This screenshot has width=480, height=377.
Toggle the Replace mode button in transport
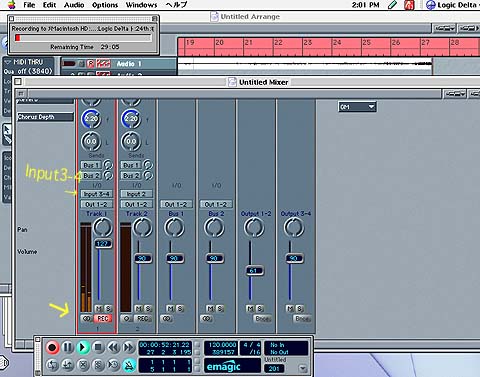click(x=83, y=365)
